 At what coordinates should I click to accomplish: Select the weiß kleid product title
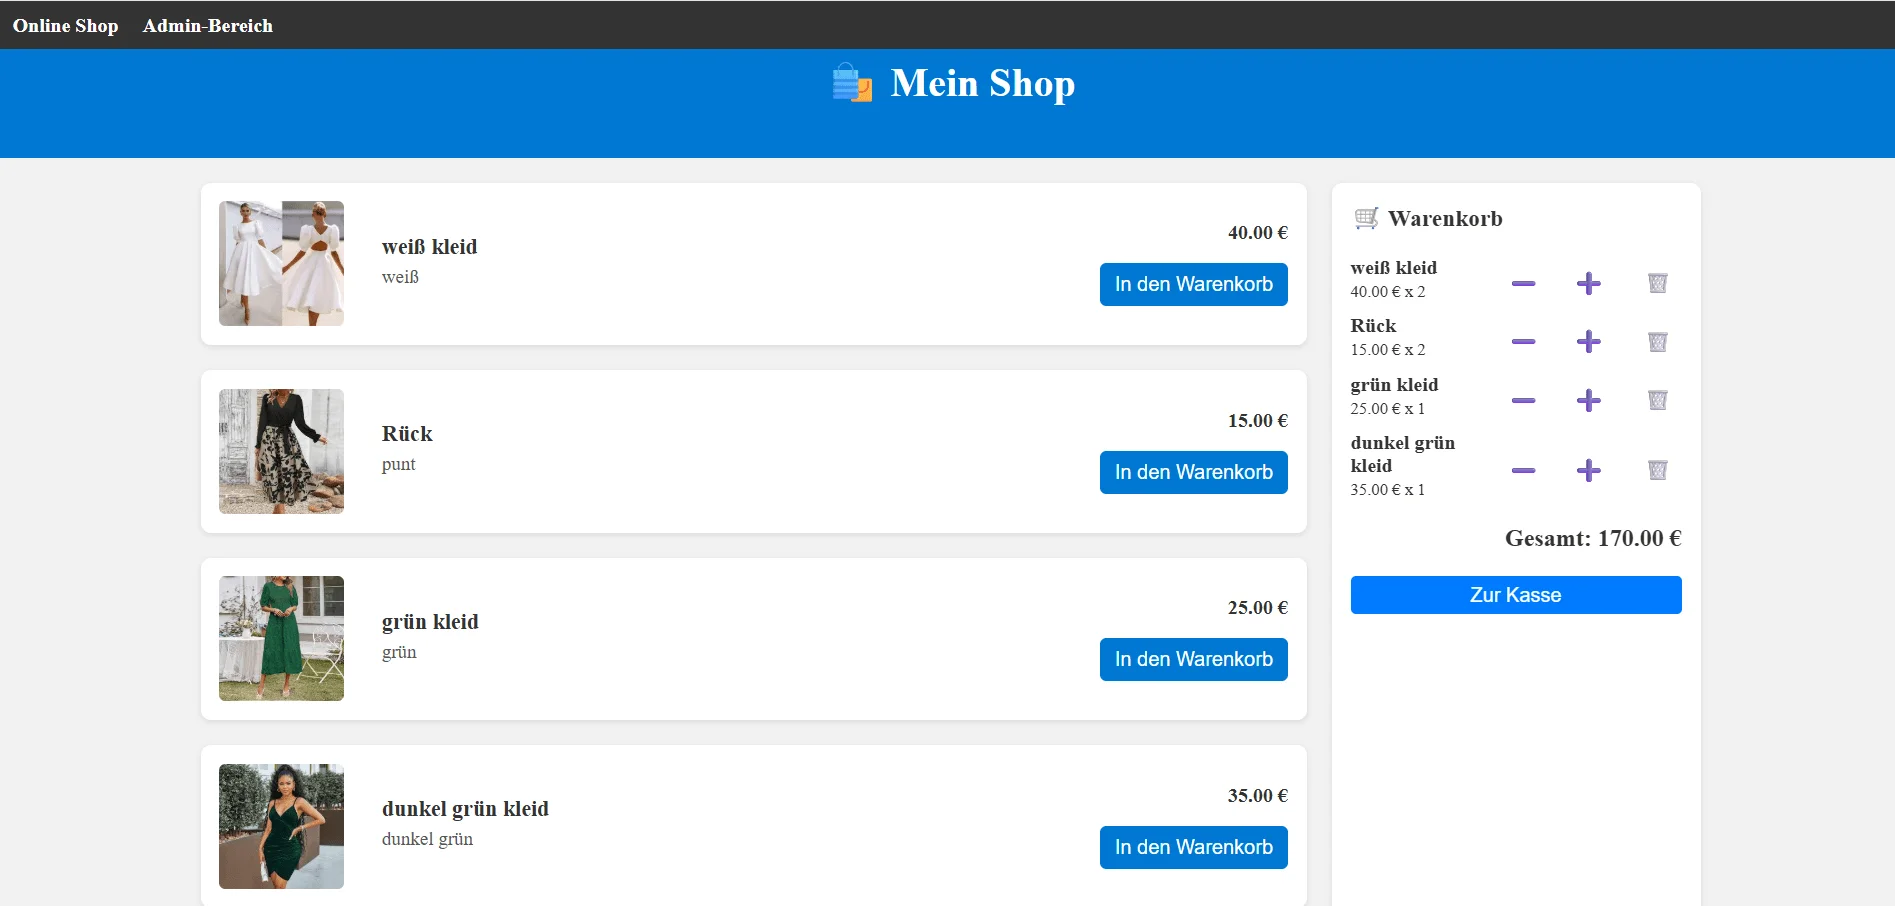click(x=429, y=247)
